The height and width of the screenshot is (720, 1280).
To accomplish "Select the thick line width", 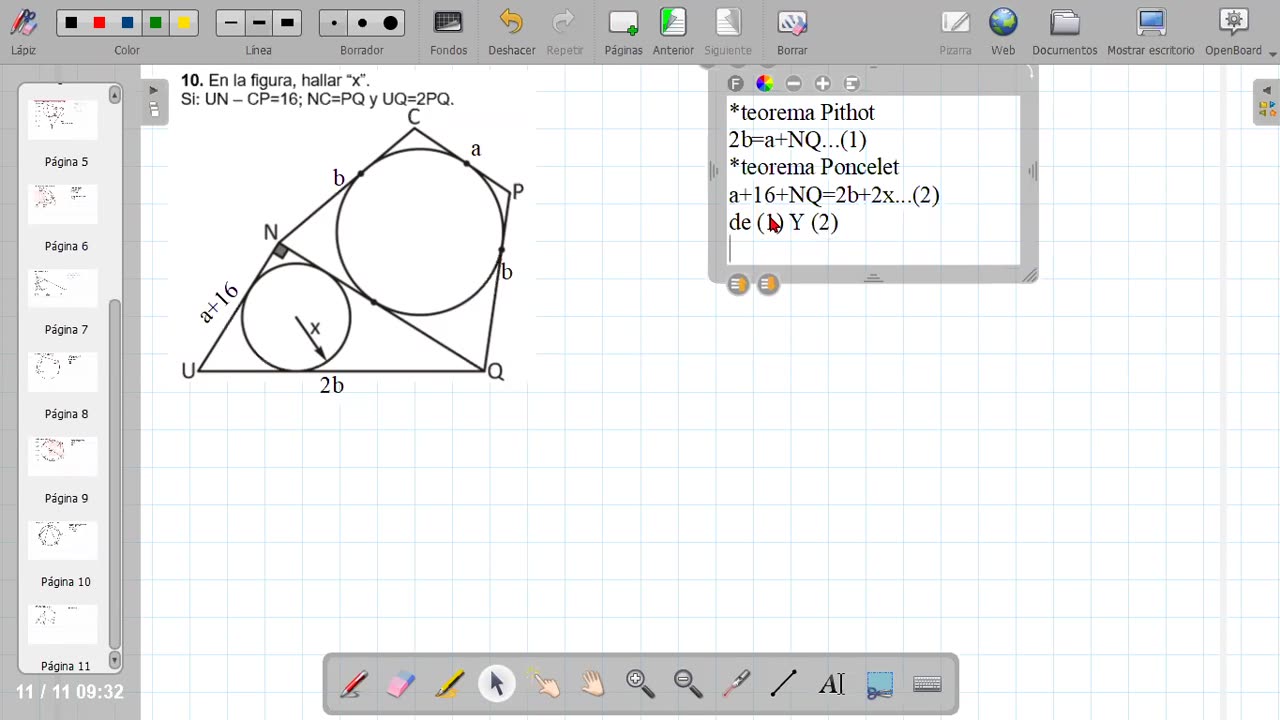I will (x=287, y=23).
